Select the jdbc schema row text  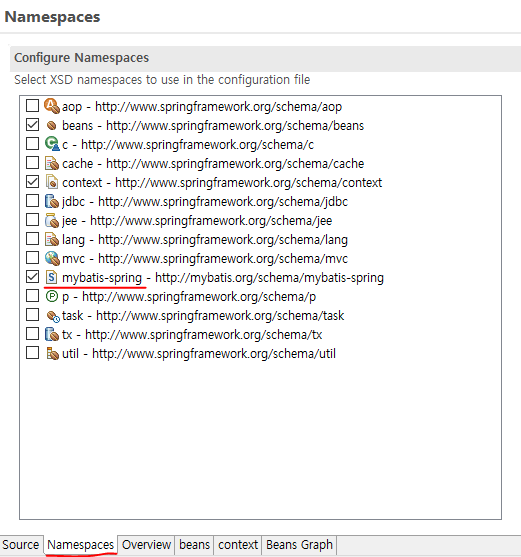[x=205, y=202]
